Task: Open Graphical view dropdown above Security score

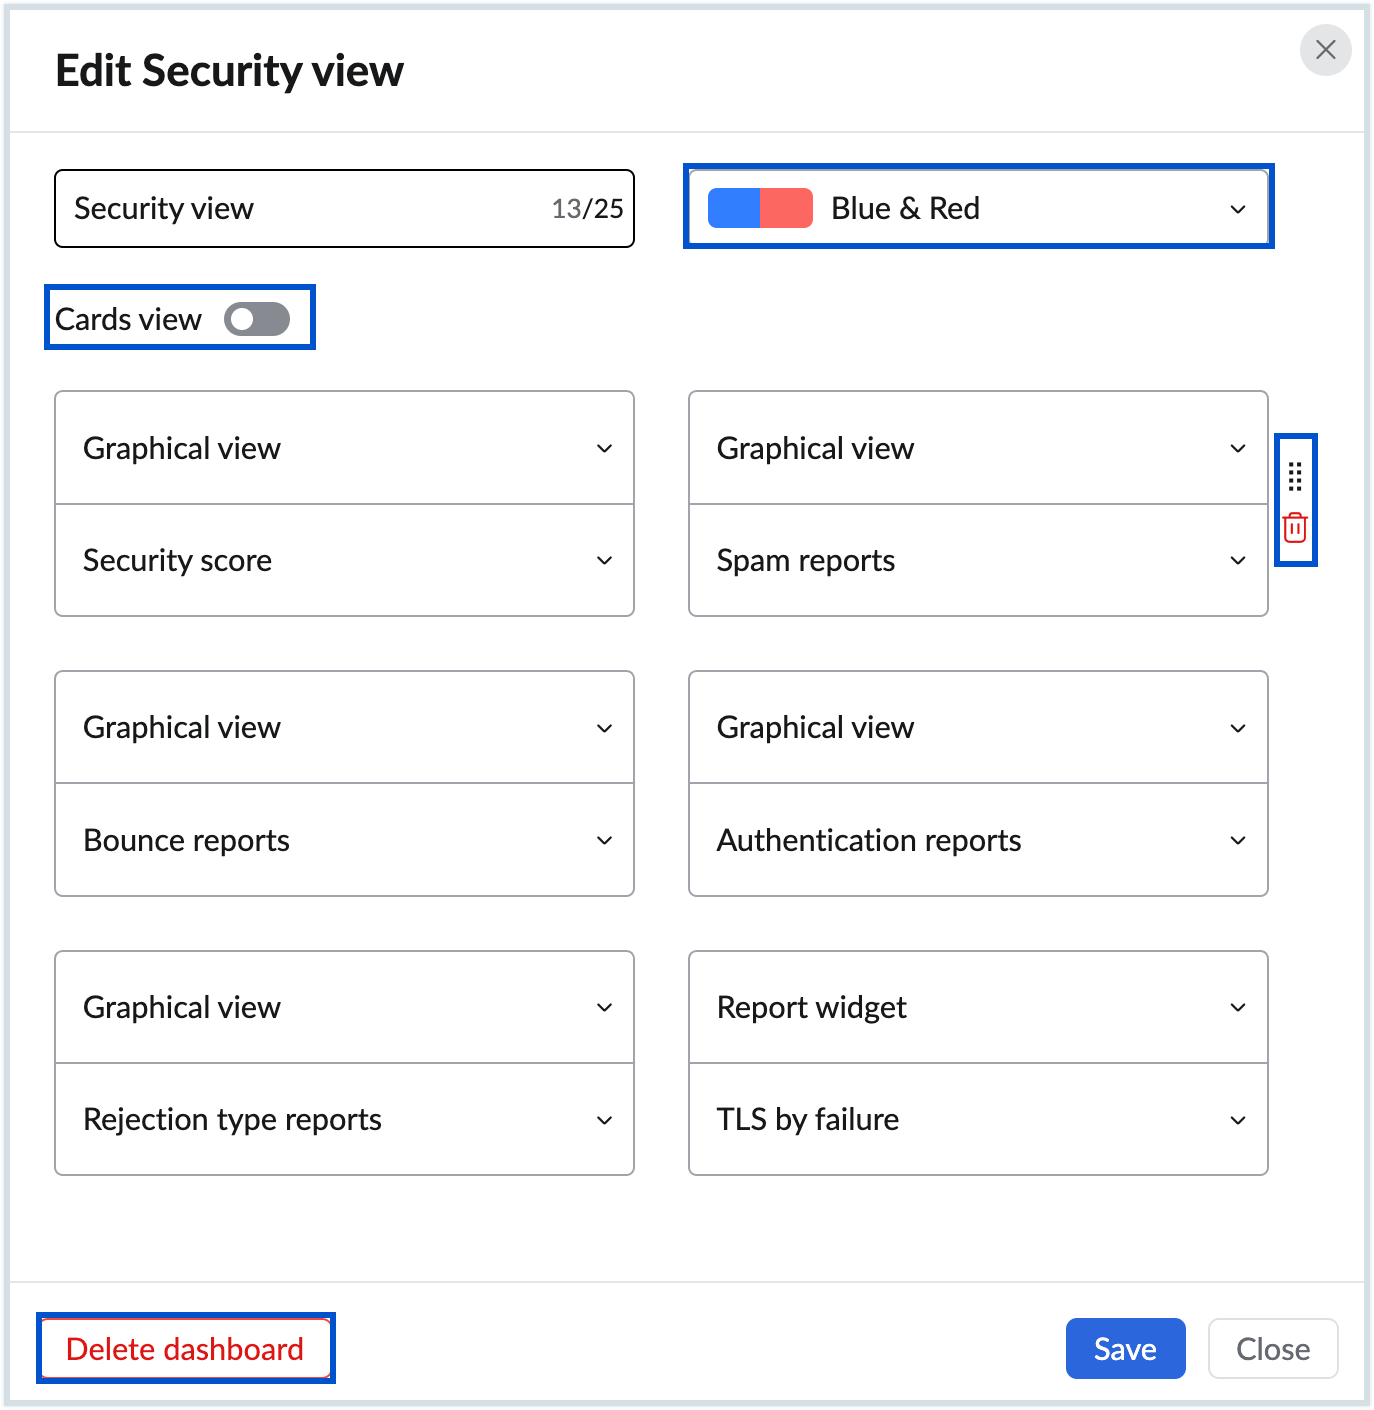Action: [344, 448]
